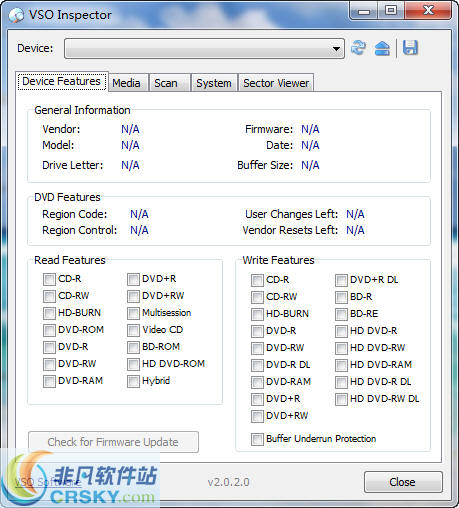Toggle Write Features DVD-RW checkbox
This screenshot has width=459, height=508.
click(x=257, y=348)
